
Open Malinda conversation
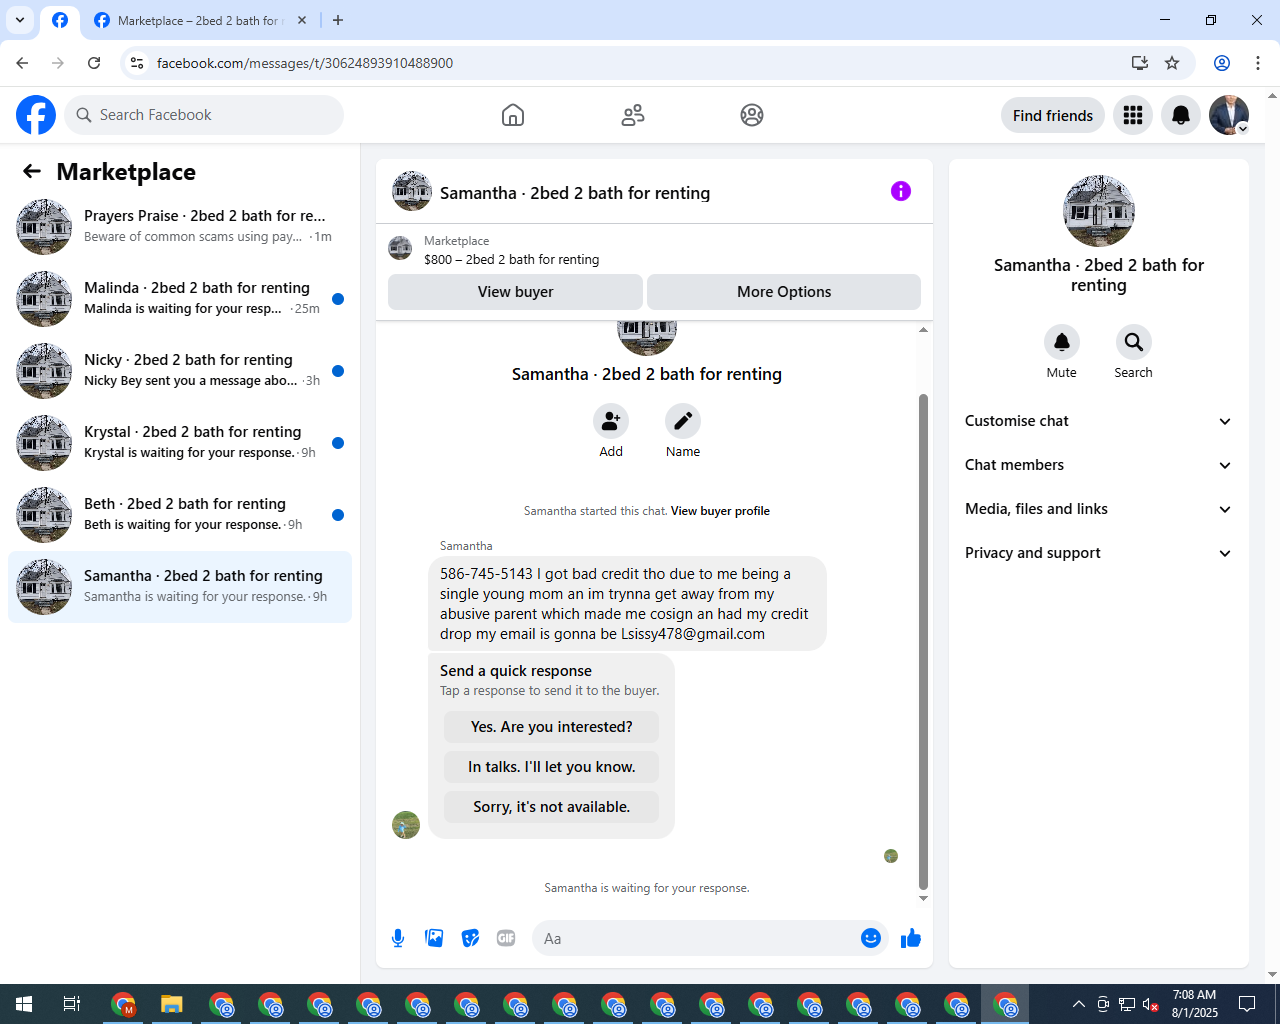[x=180, y=299]
